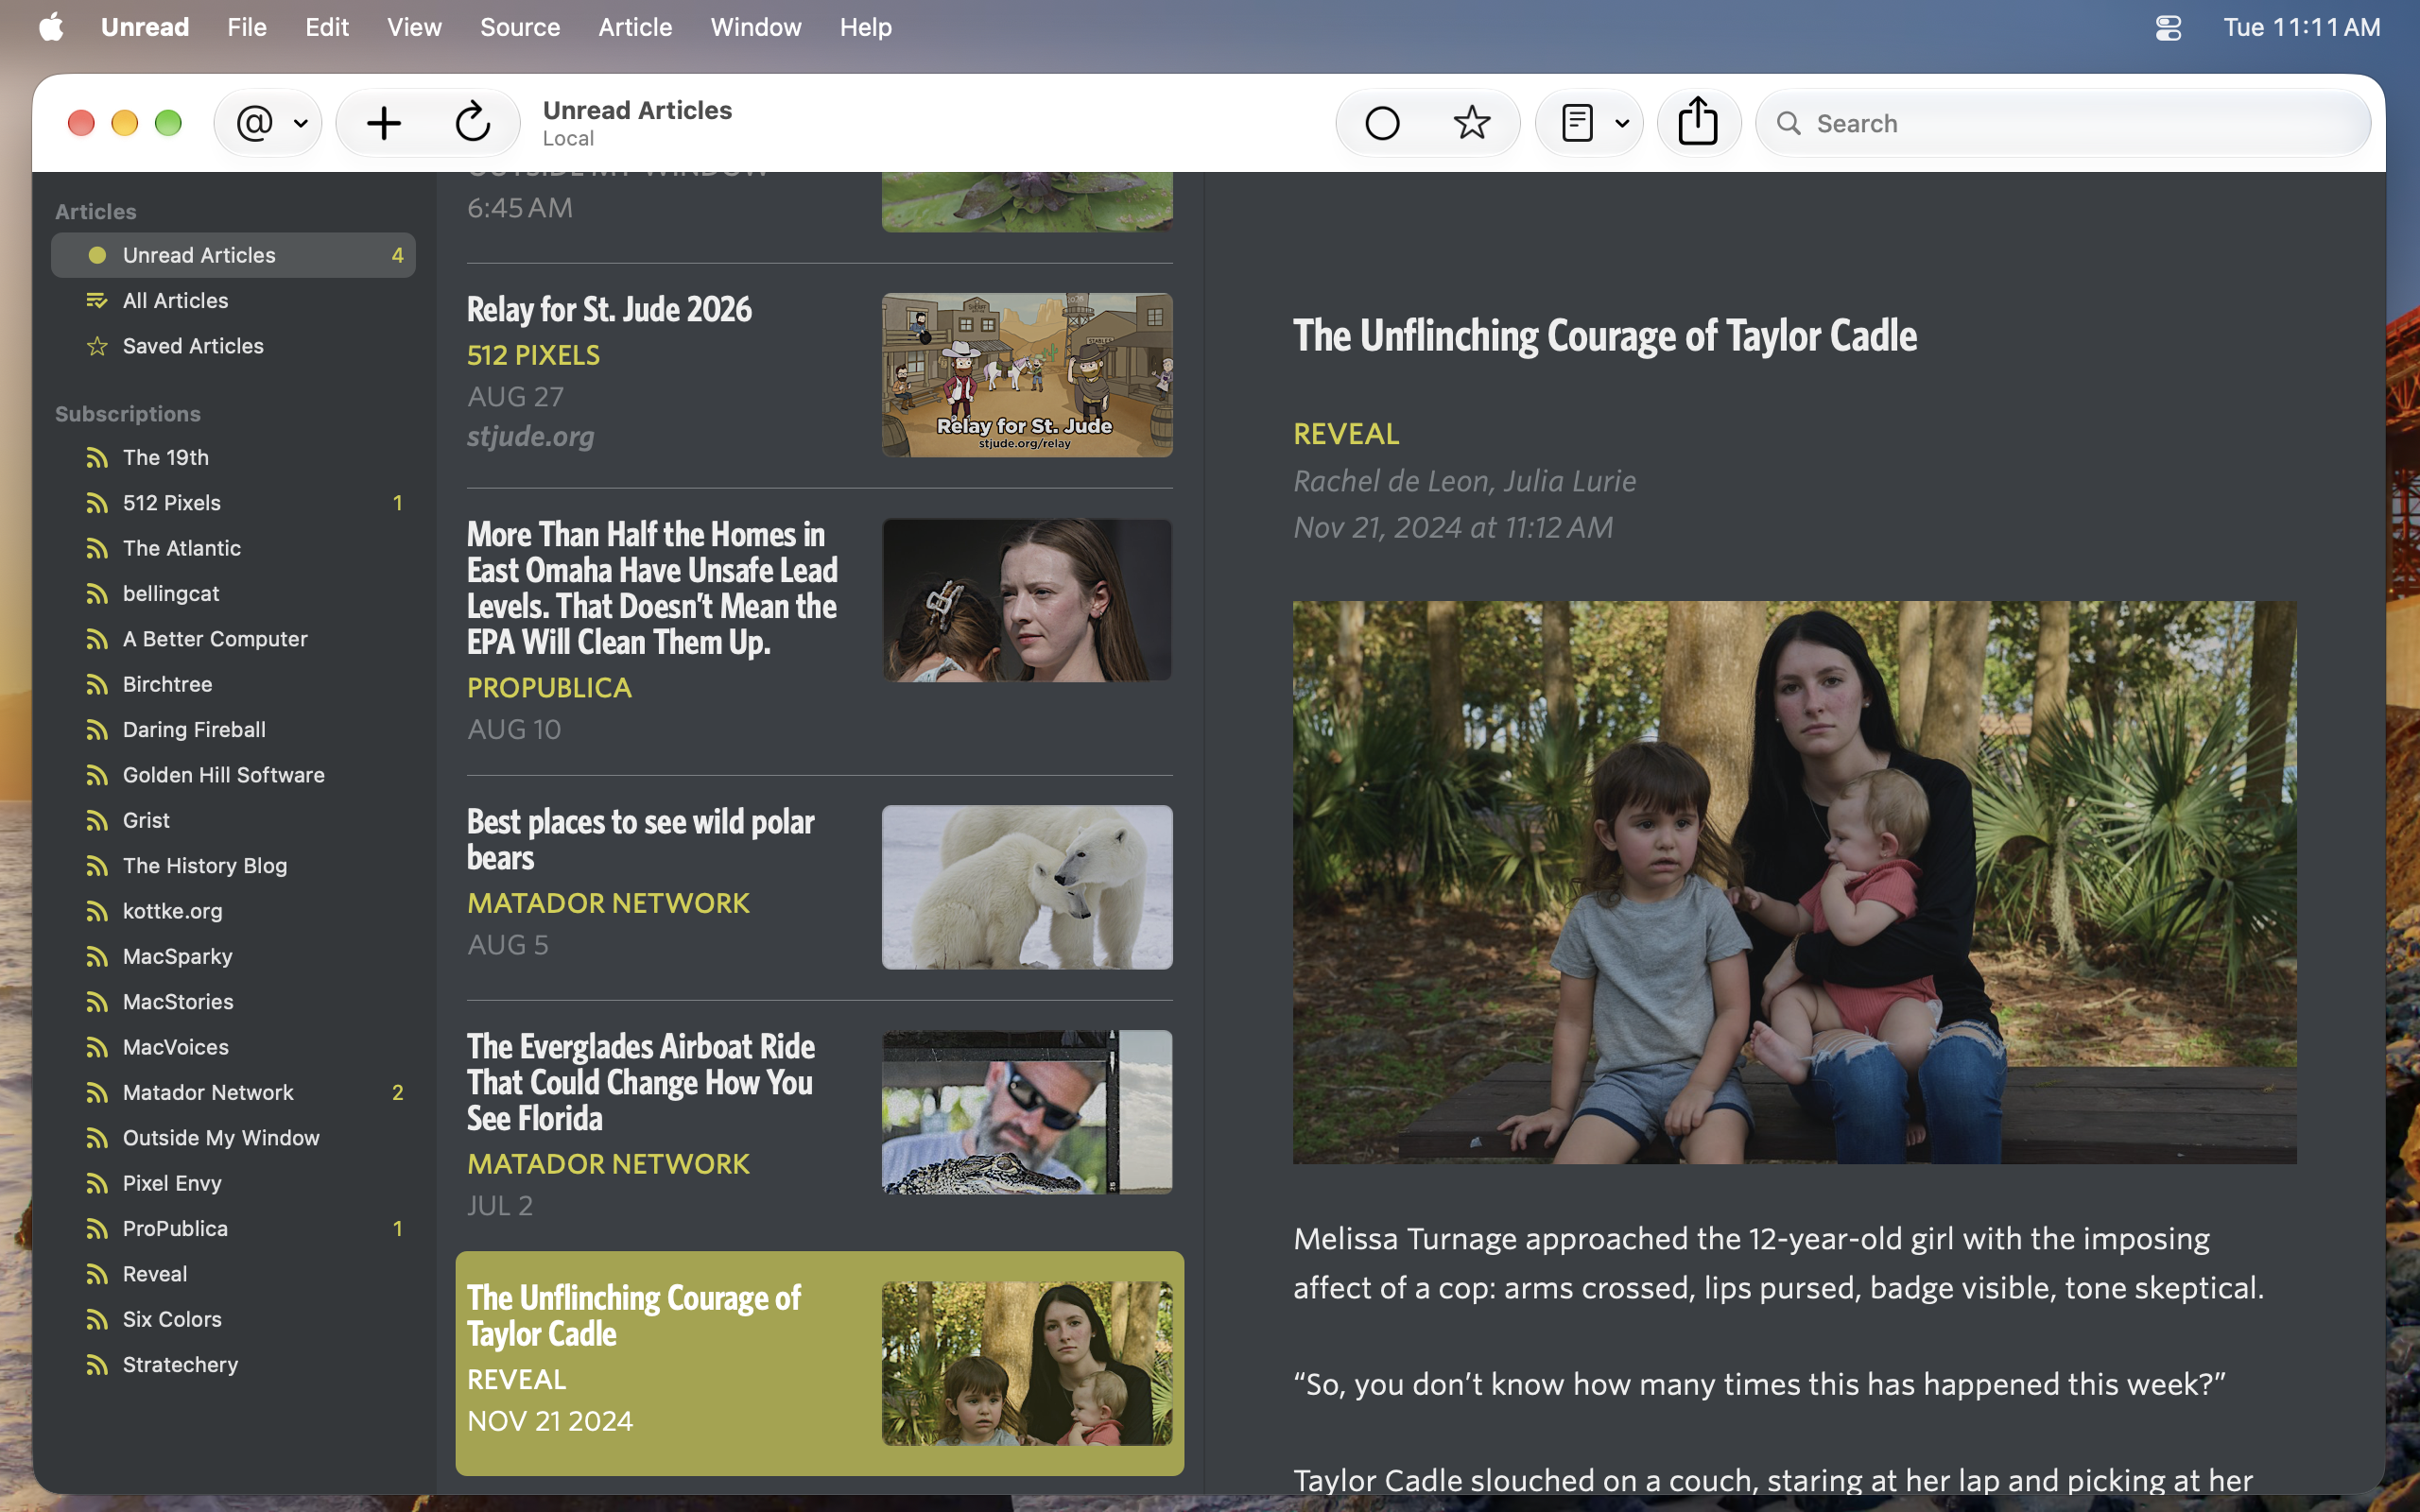Toggle the save article star button
The height and width of the screenshot is (1512, 2420).
pos(1471,123)
